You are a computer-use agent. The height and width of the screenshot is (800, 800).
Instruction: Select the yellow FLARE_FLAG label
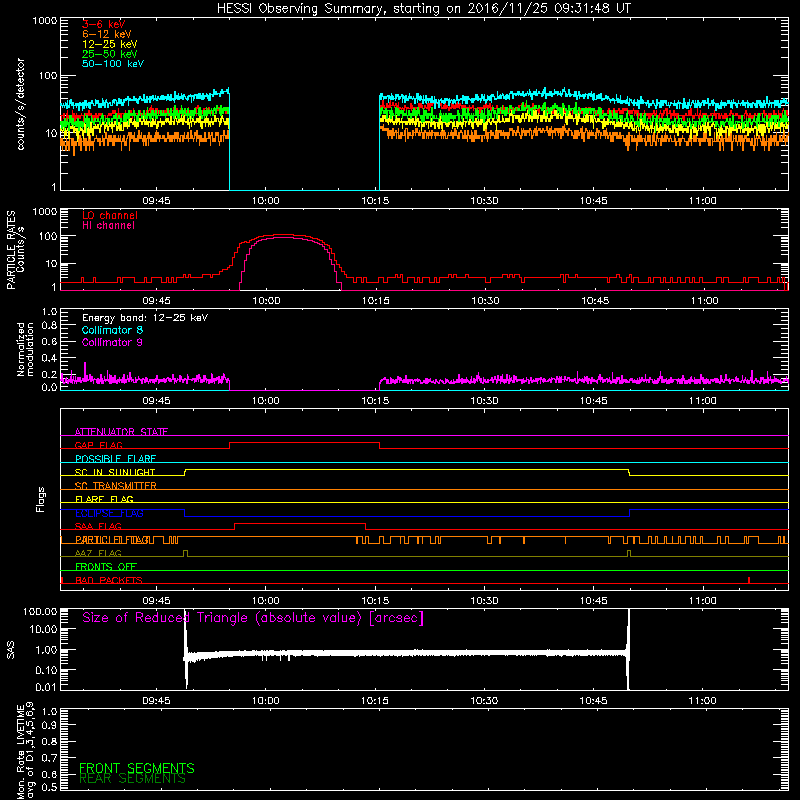point(104,499)
